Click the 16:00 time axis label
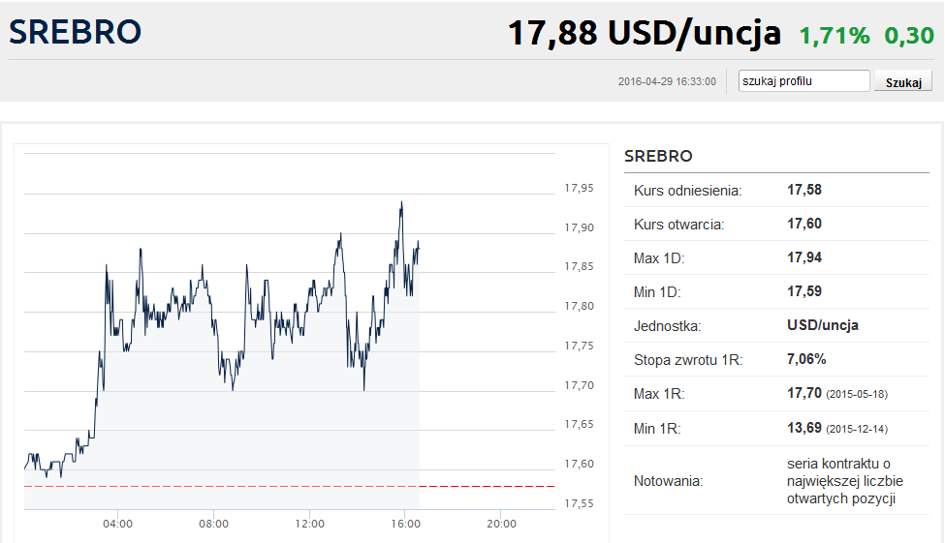Image resolution: width=945 pixels, height=543 pixels. click(406, 524)
